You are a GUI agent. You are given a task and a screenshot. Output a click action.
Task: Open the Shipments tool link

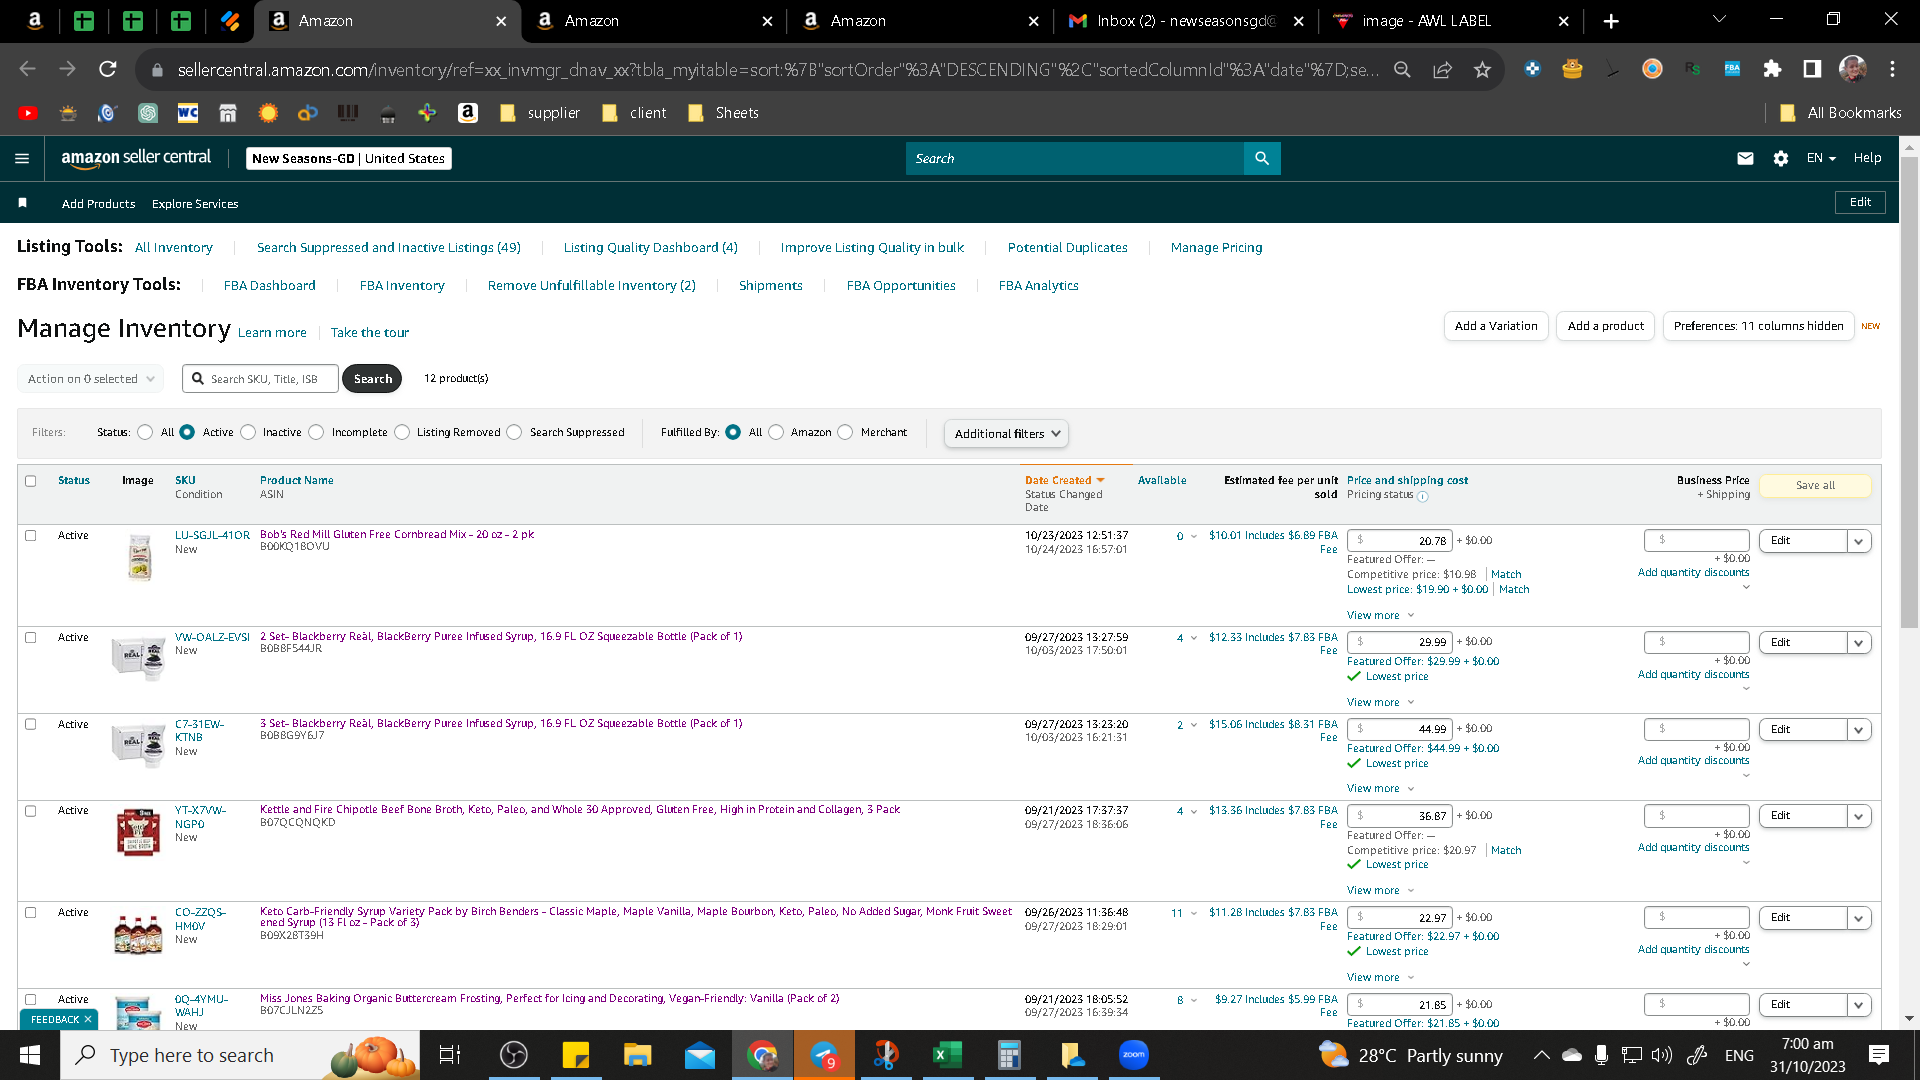pos(771,286)
